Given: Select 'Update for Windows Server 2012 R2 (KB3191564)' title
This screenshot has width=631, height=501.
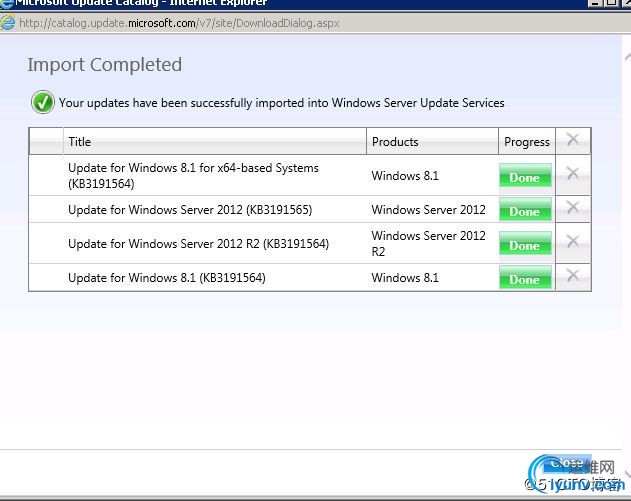Looking at the screenshot, I should coord(198,244).
